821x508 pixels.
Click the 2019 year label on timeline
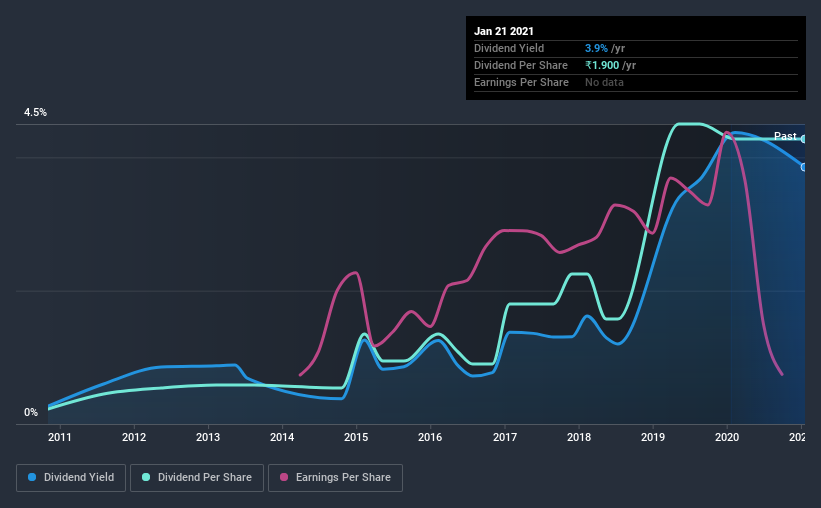pos(653,437)
